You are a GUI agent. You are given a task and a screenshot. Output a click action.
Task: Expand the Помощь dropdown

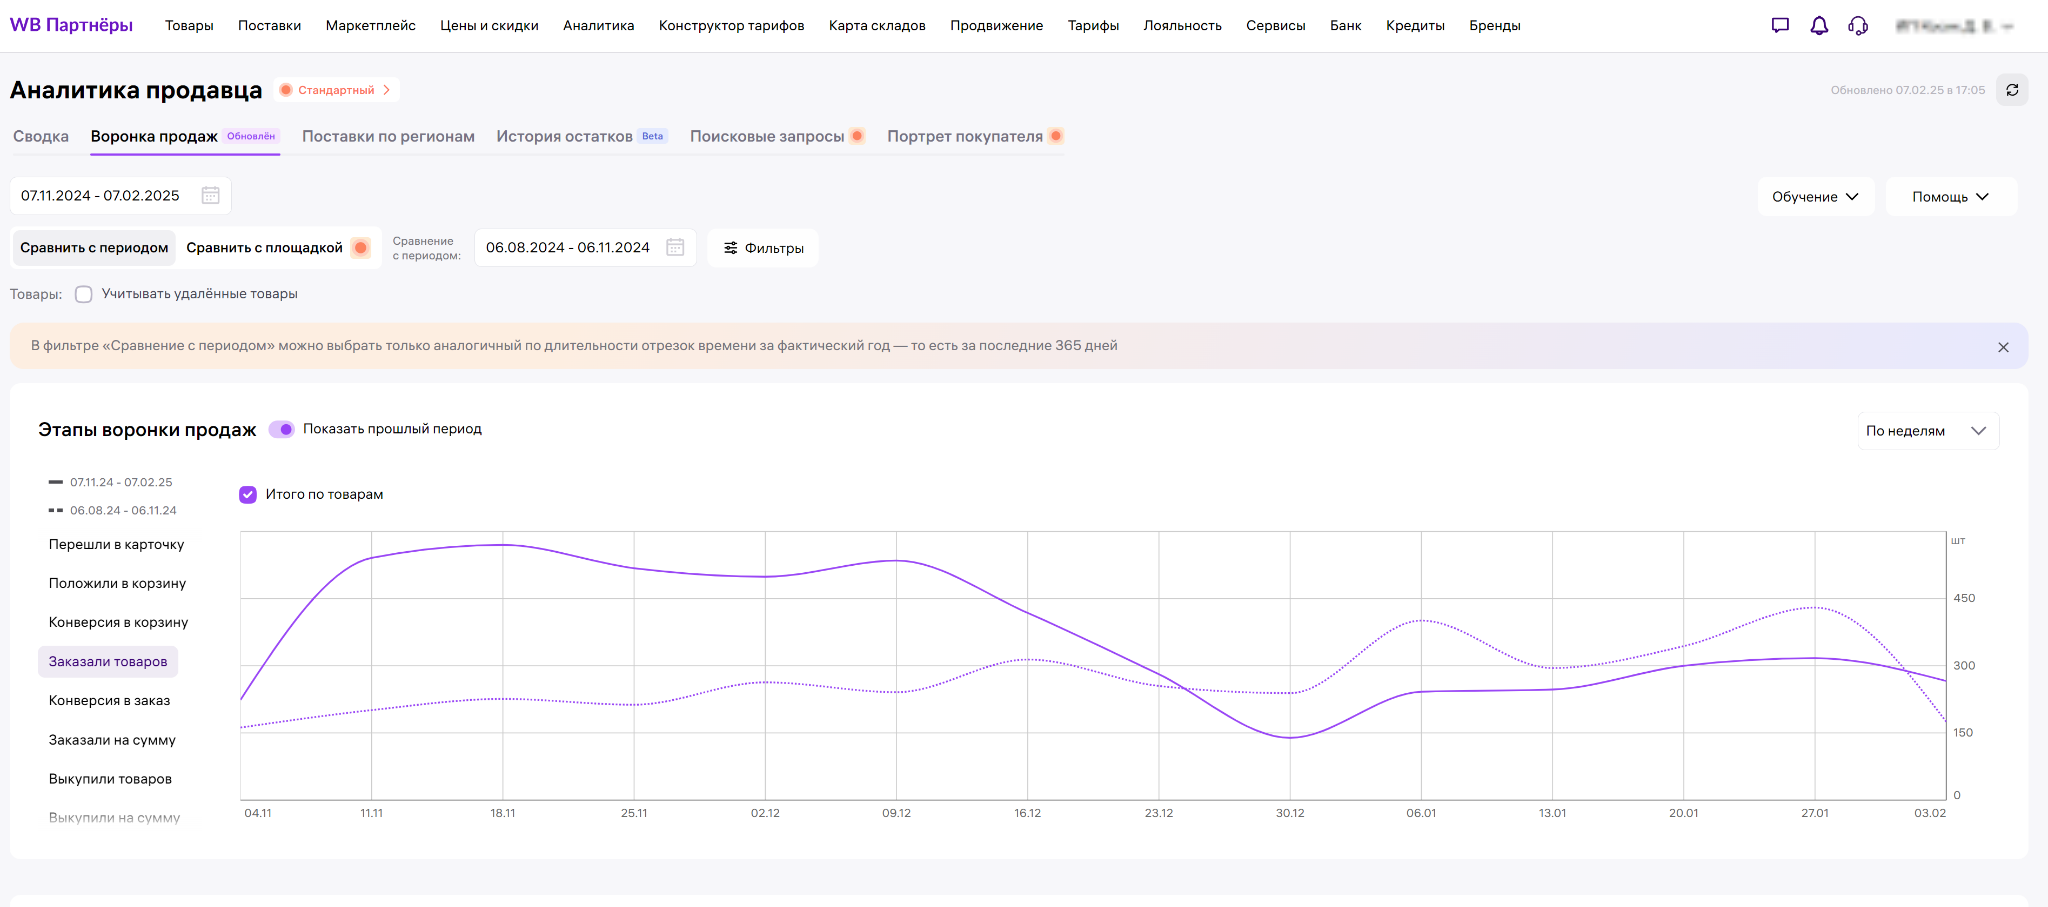(1950, 197)
